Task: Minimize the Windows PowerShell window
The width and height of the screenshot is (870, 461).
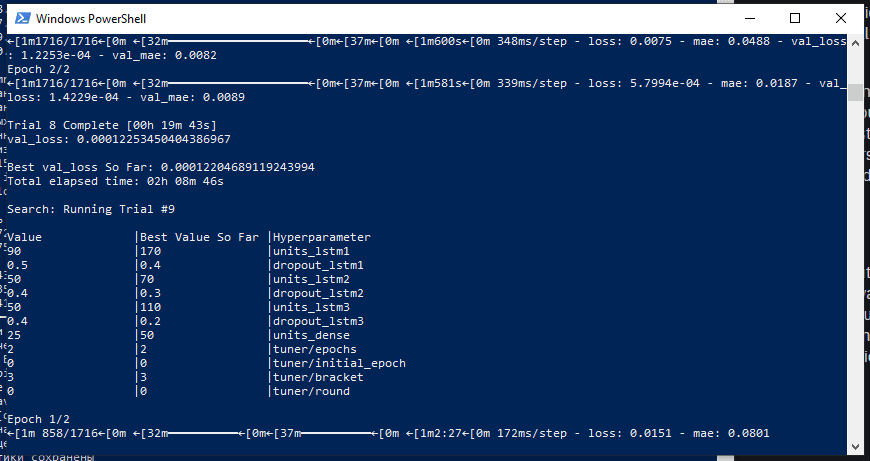Action: click(748, 18)
